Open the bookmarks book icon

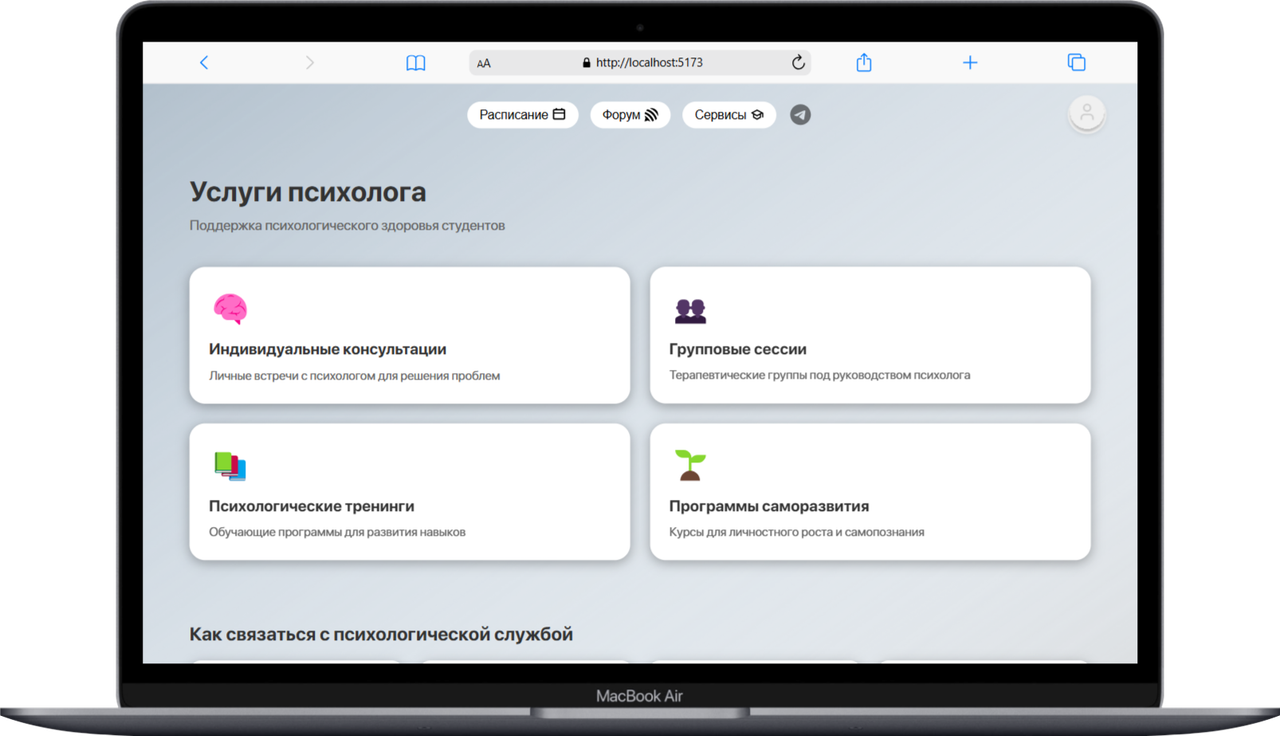(x=416, y=63)
